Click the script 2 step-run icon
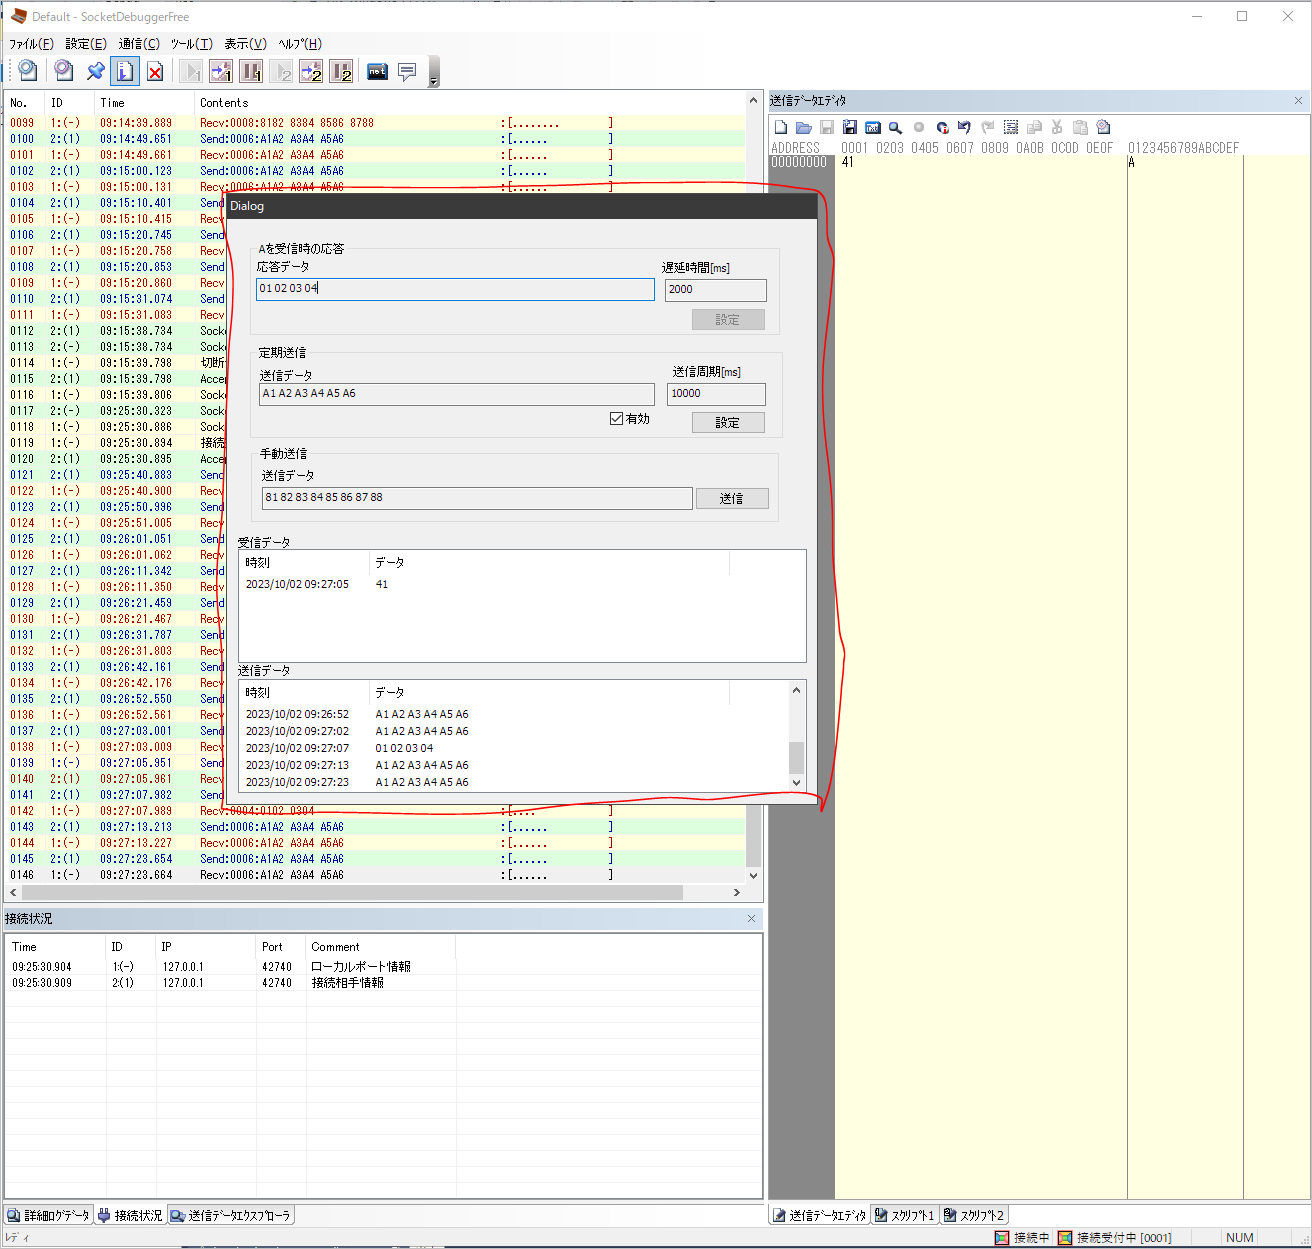The height and width of the screenshot is (1249, 1312). point(311,71)
